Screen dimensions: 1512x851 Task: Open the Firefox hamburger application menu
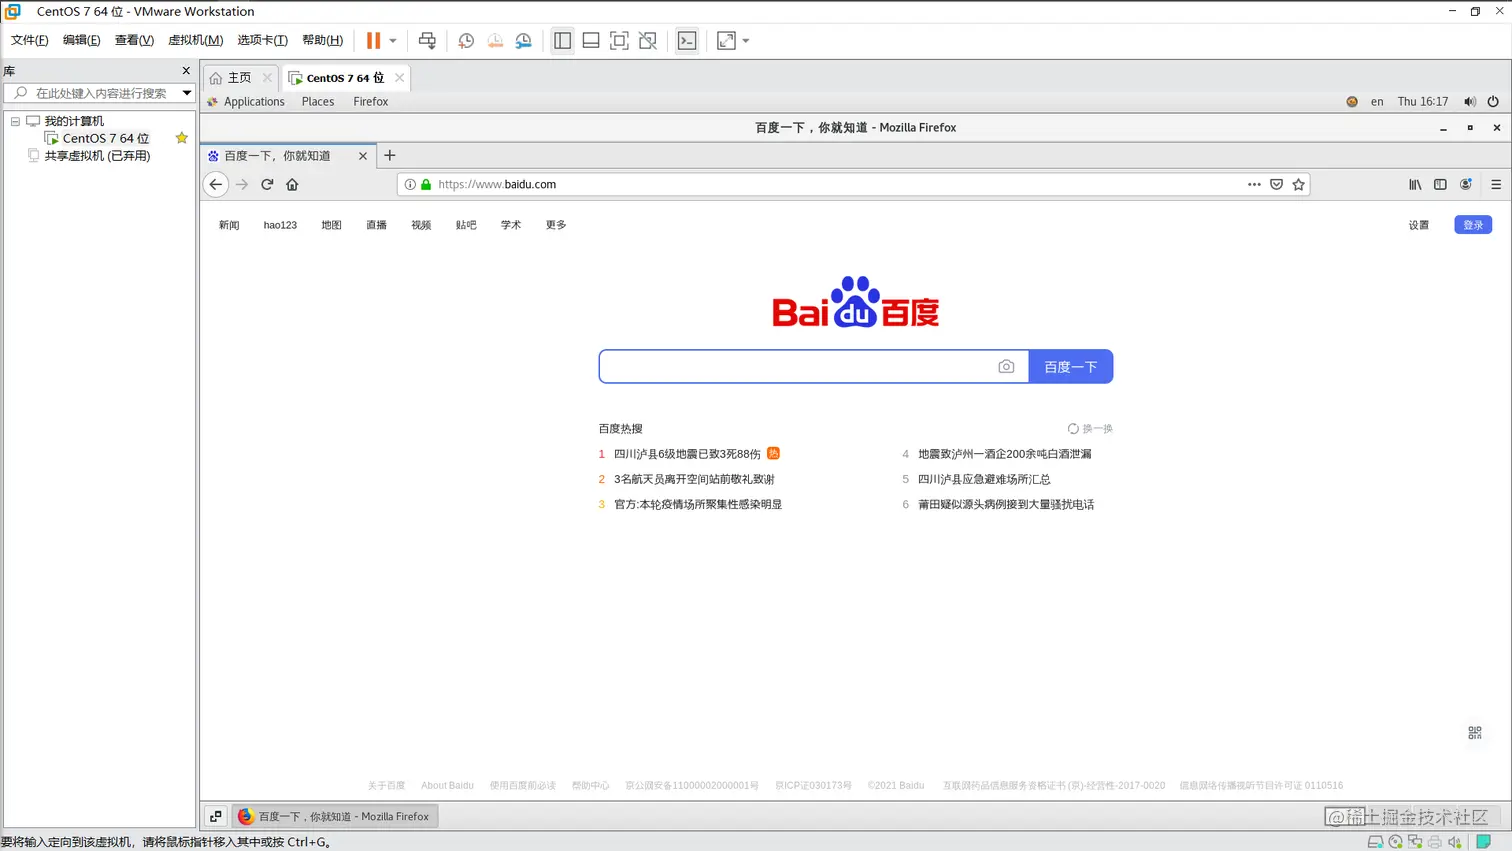[x=1496, y=185]
